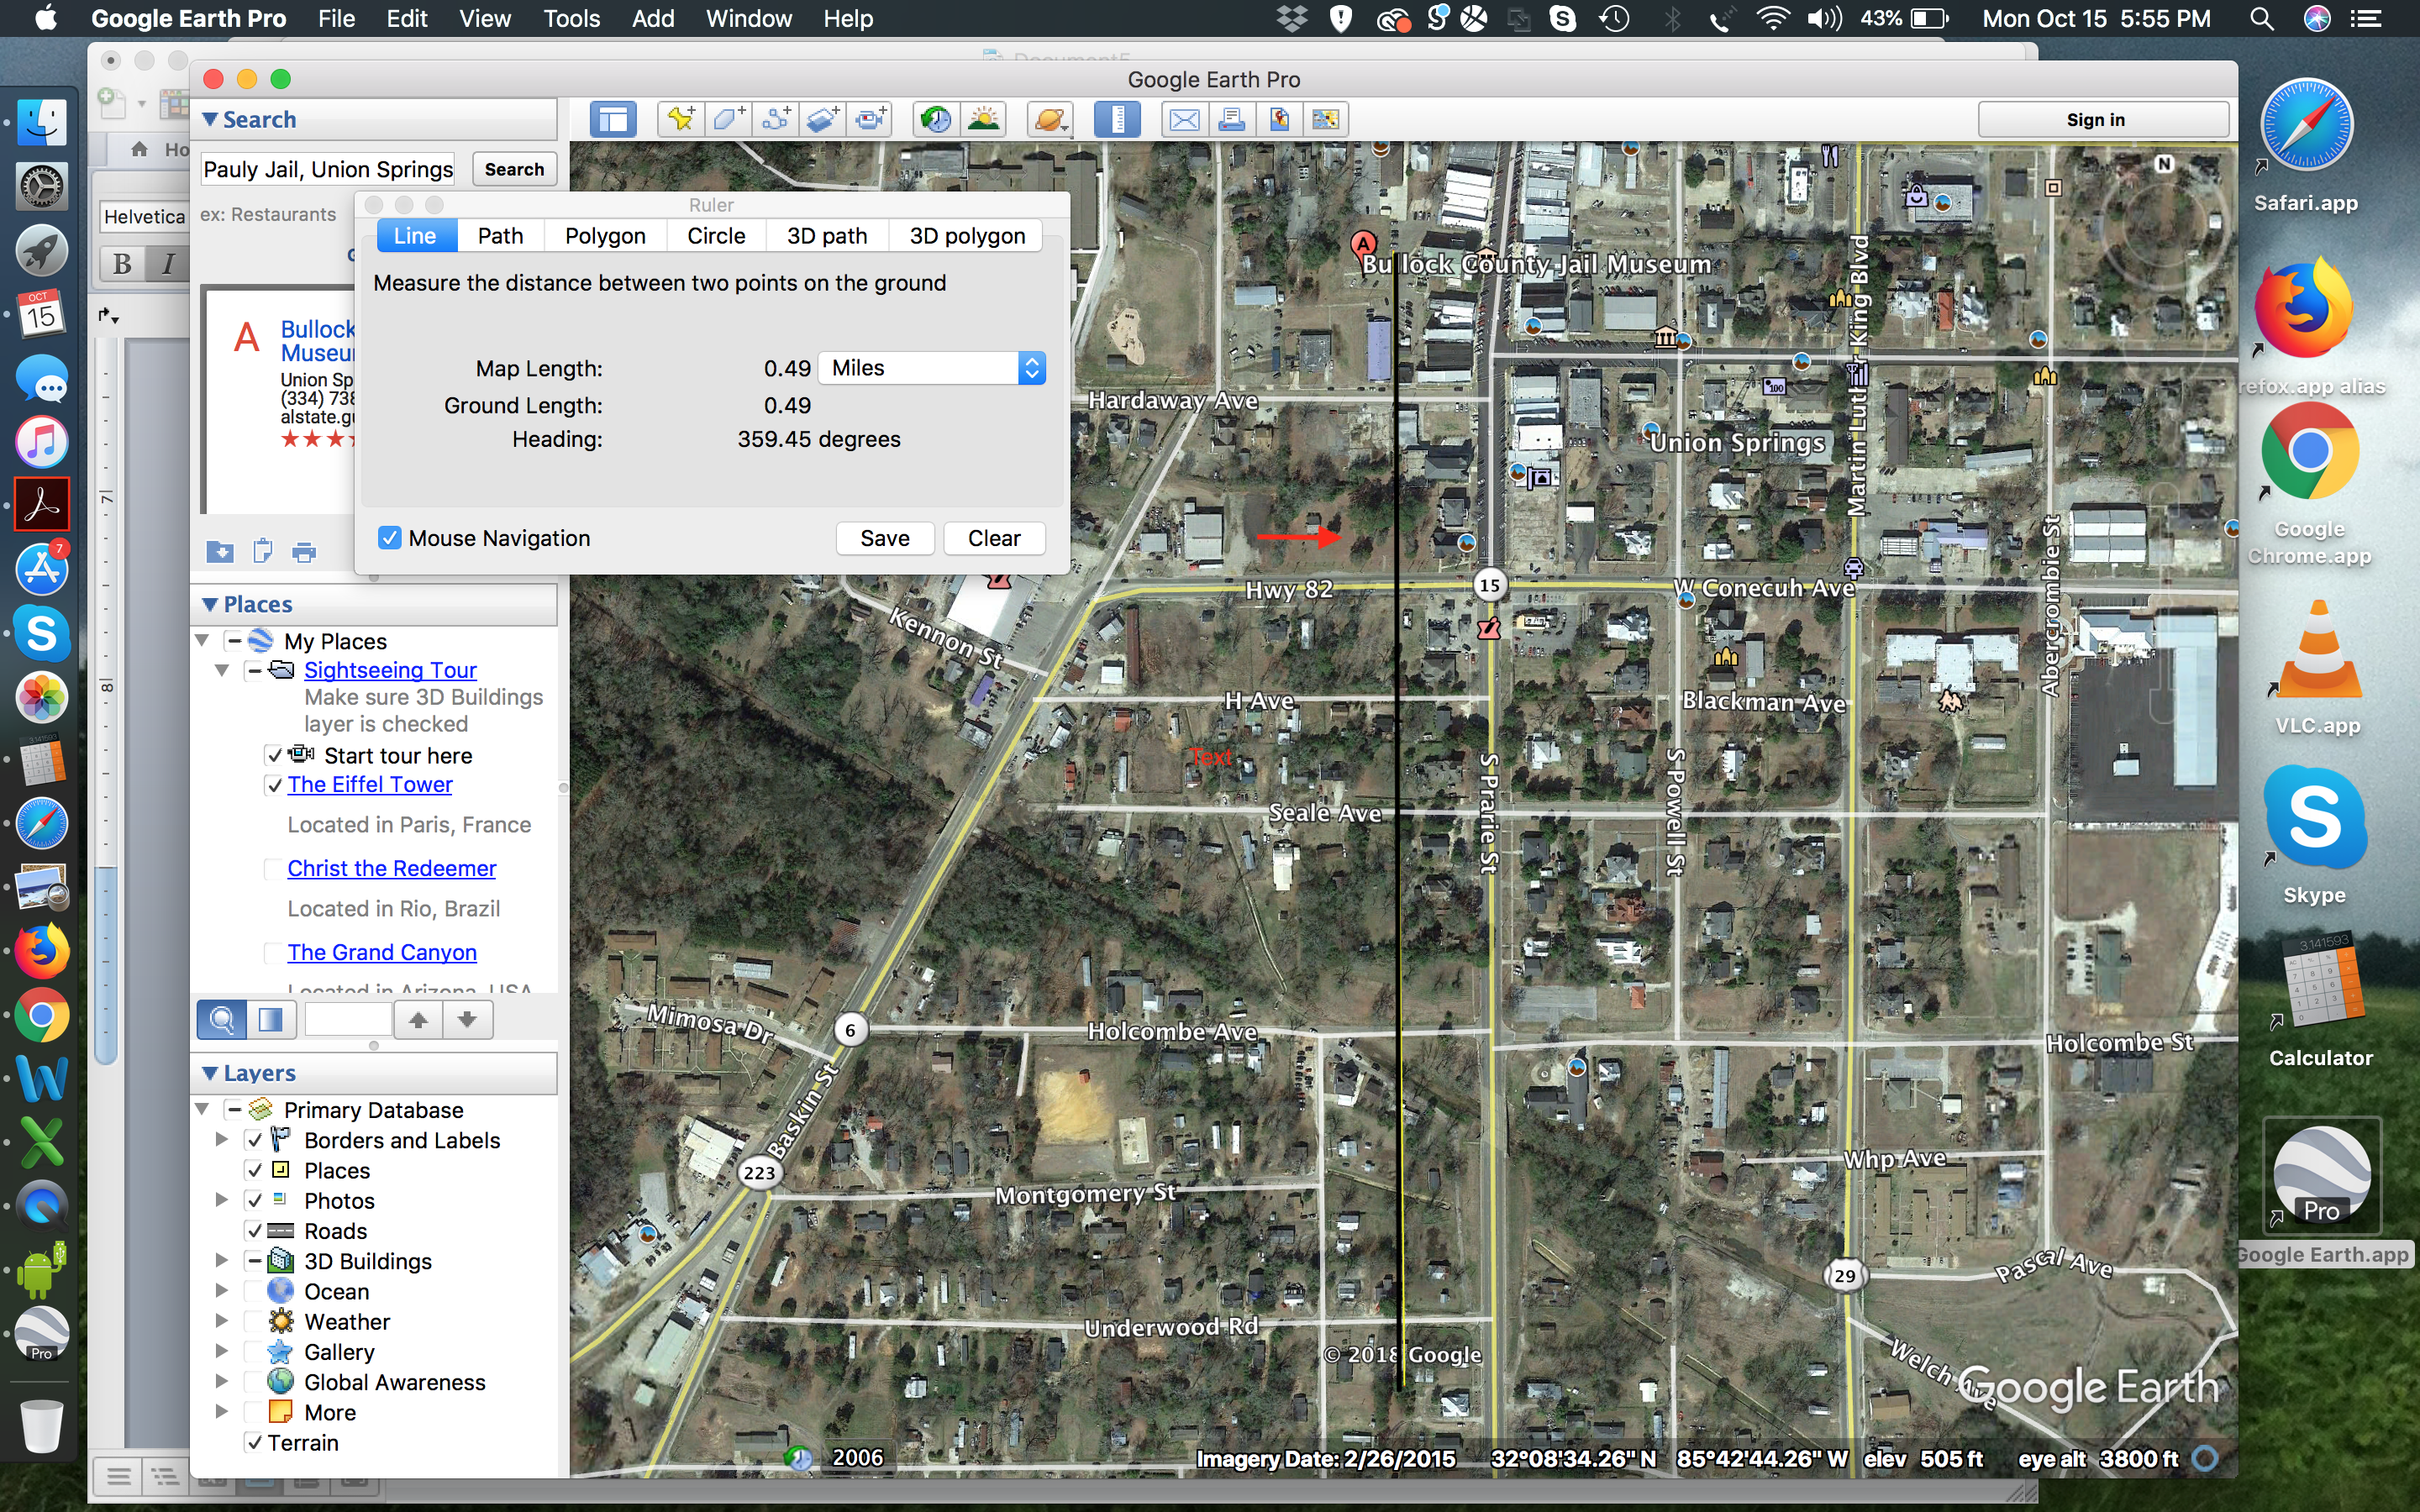View in Google Maps toolbar icon
2420x1512 pixels.
pos(1326,120)
